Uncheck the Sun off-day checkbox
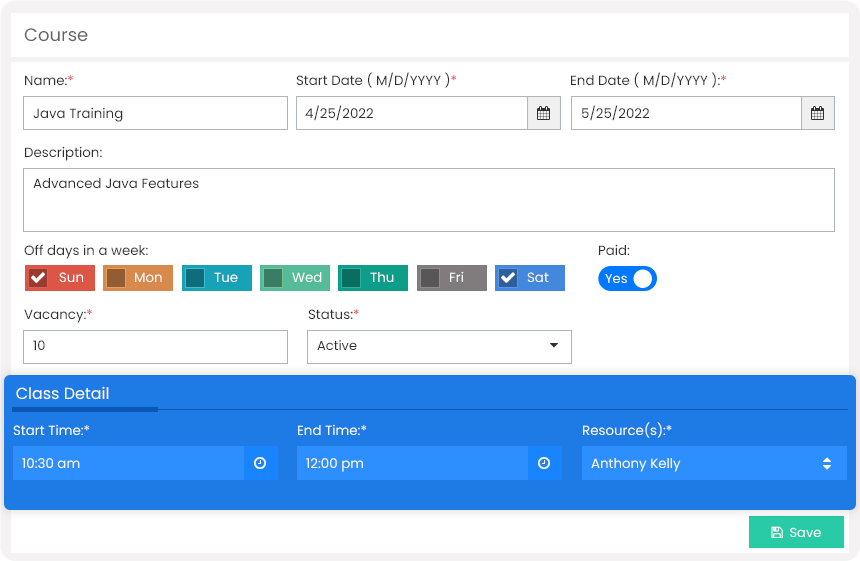Viewport: 860px width, 561px height. 38,277
